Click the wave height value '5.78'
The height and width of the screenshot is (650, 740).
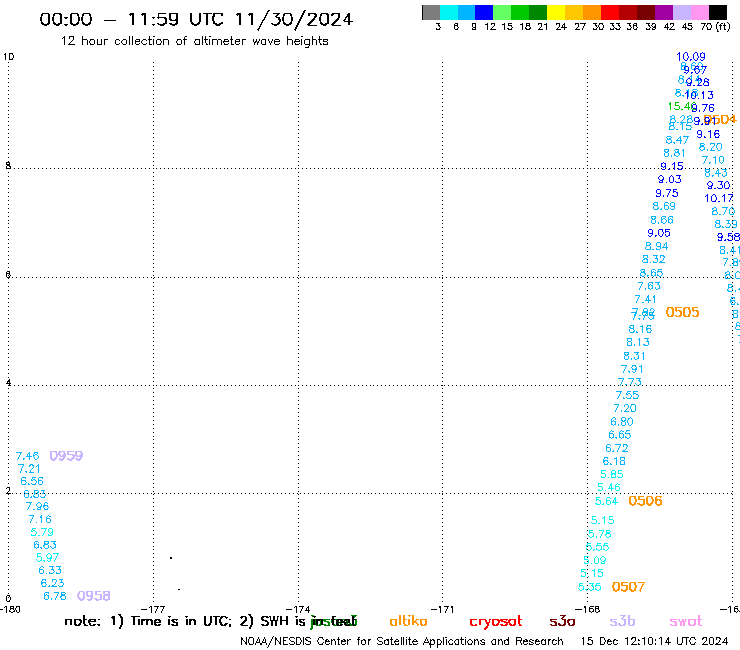click(599, 534)
